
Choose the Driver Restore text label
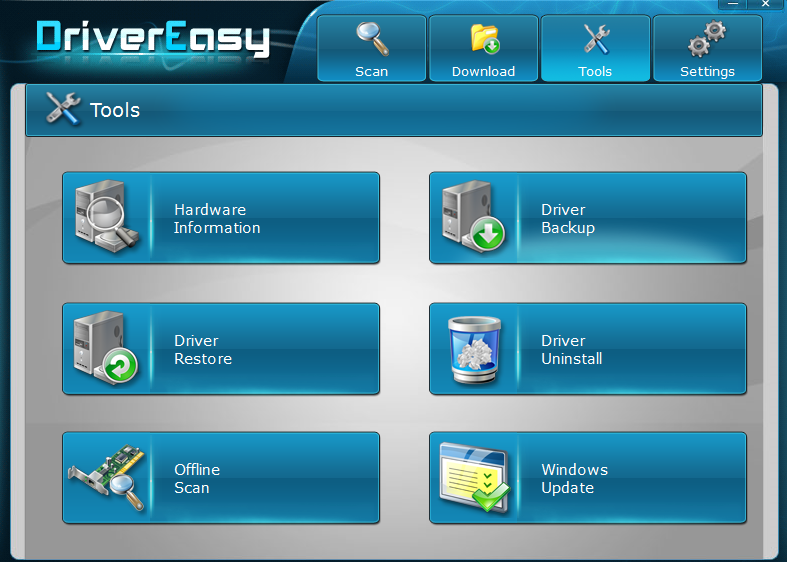pyautogui.click(x=203, y=350)
